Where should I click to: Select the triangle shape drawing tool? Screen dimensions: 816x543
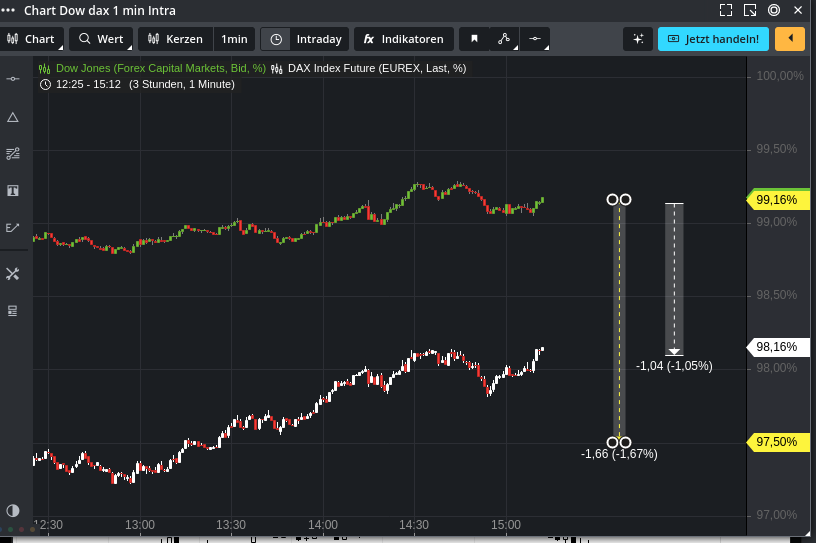[13, 117]
